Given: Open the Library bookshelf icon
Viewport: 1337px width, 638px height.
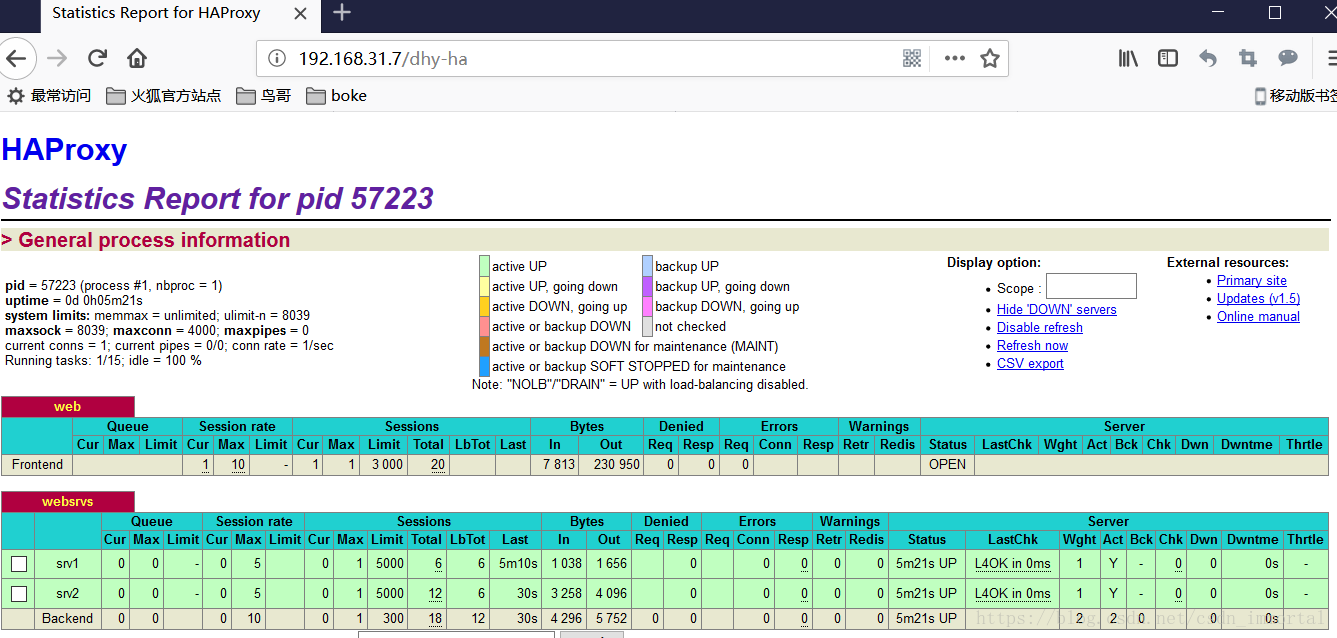Looking at the screenshot, I should click(x=1128, y=58).
